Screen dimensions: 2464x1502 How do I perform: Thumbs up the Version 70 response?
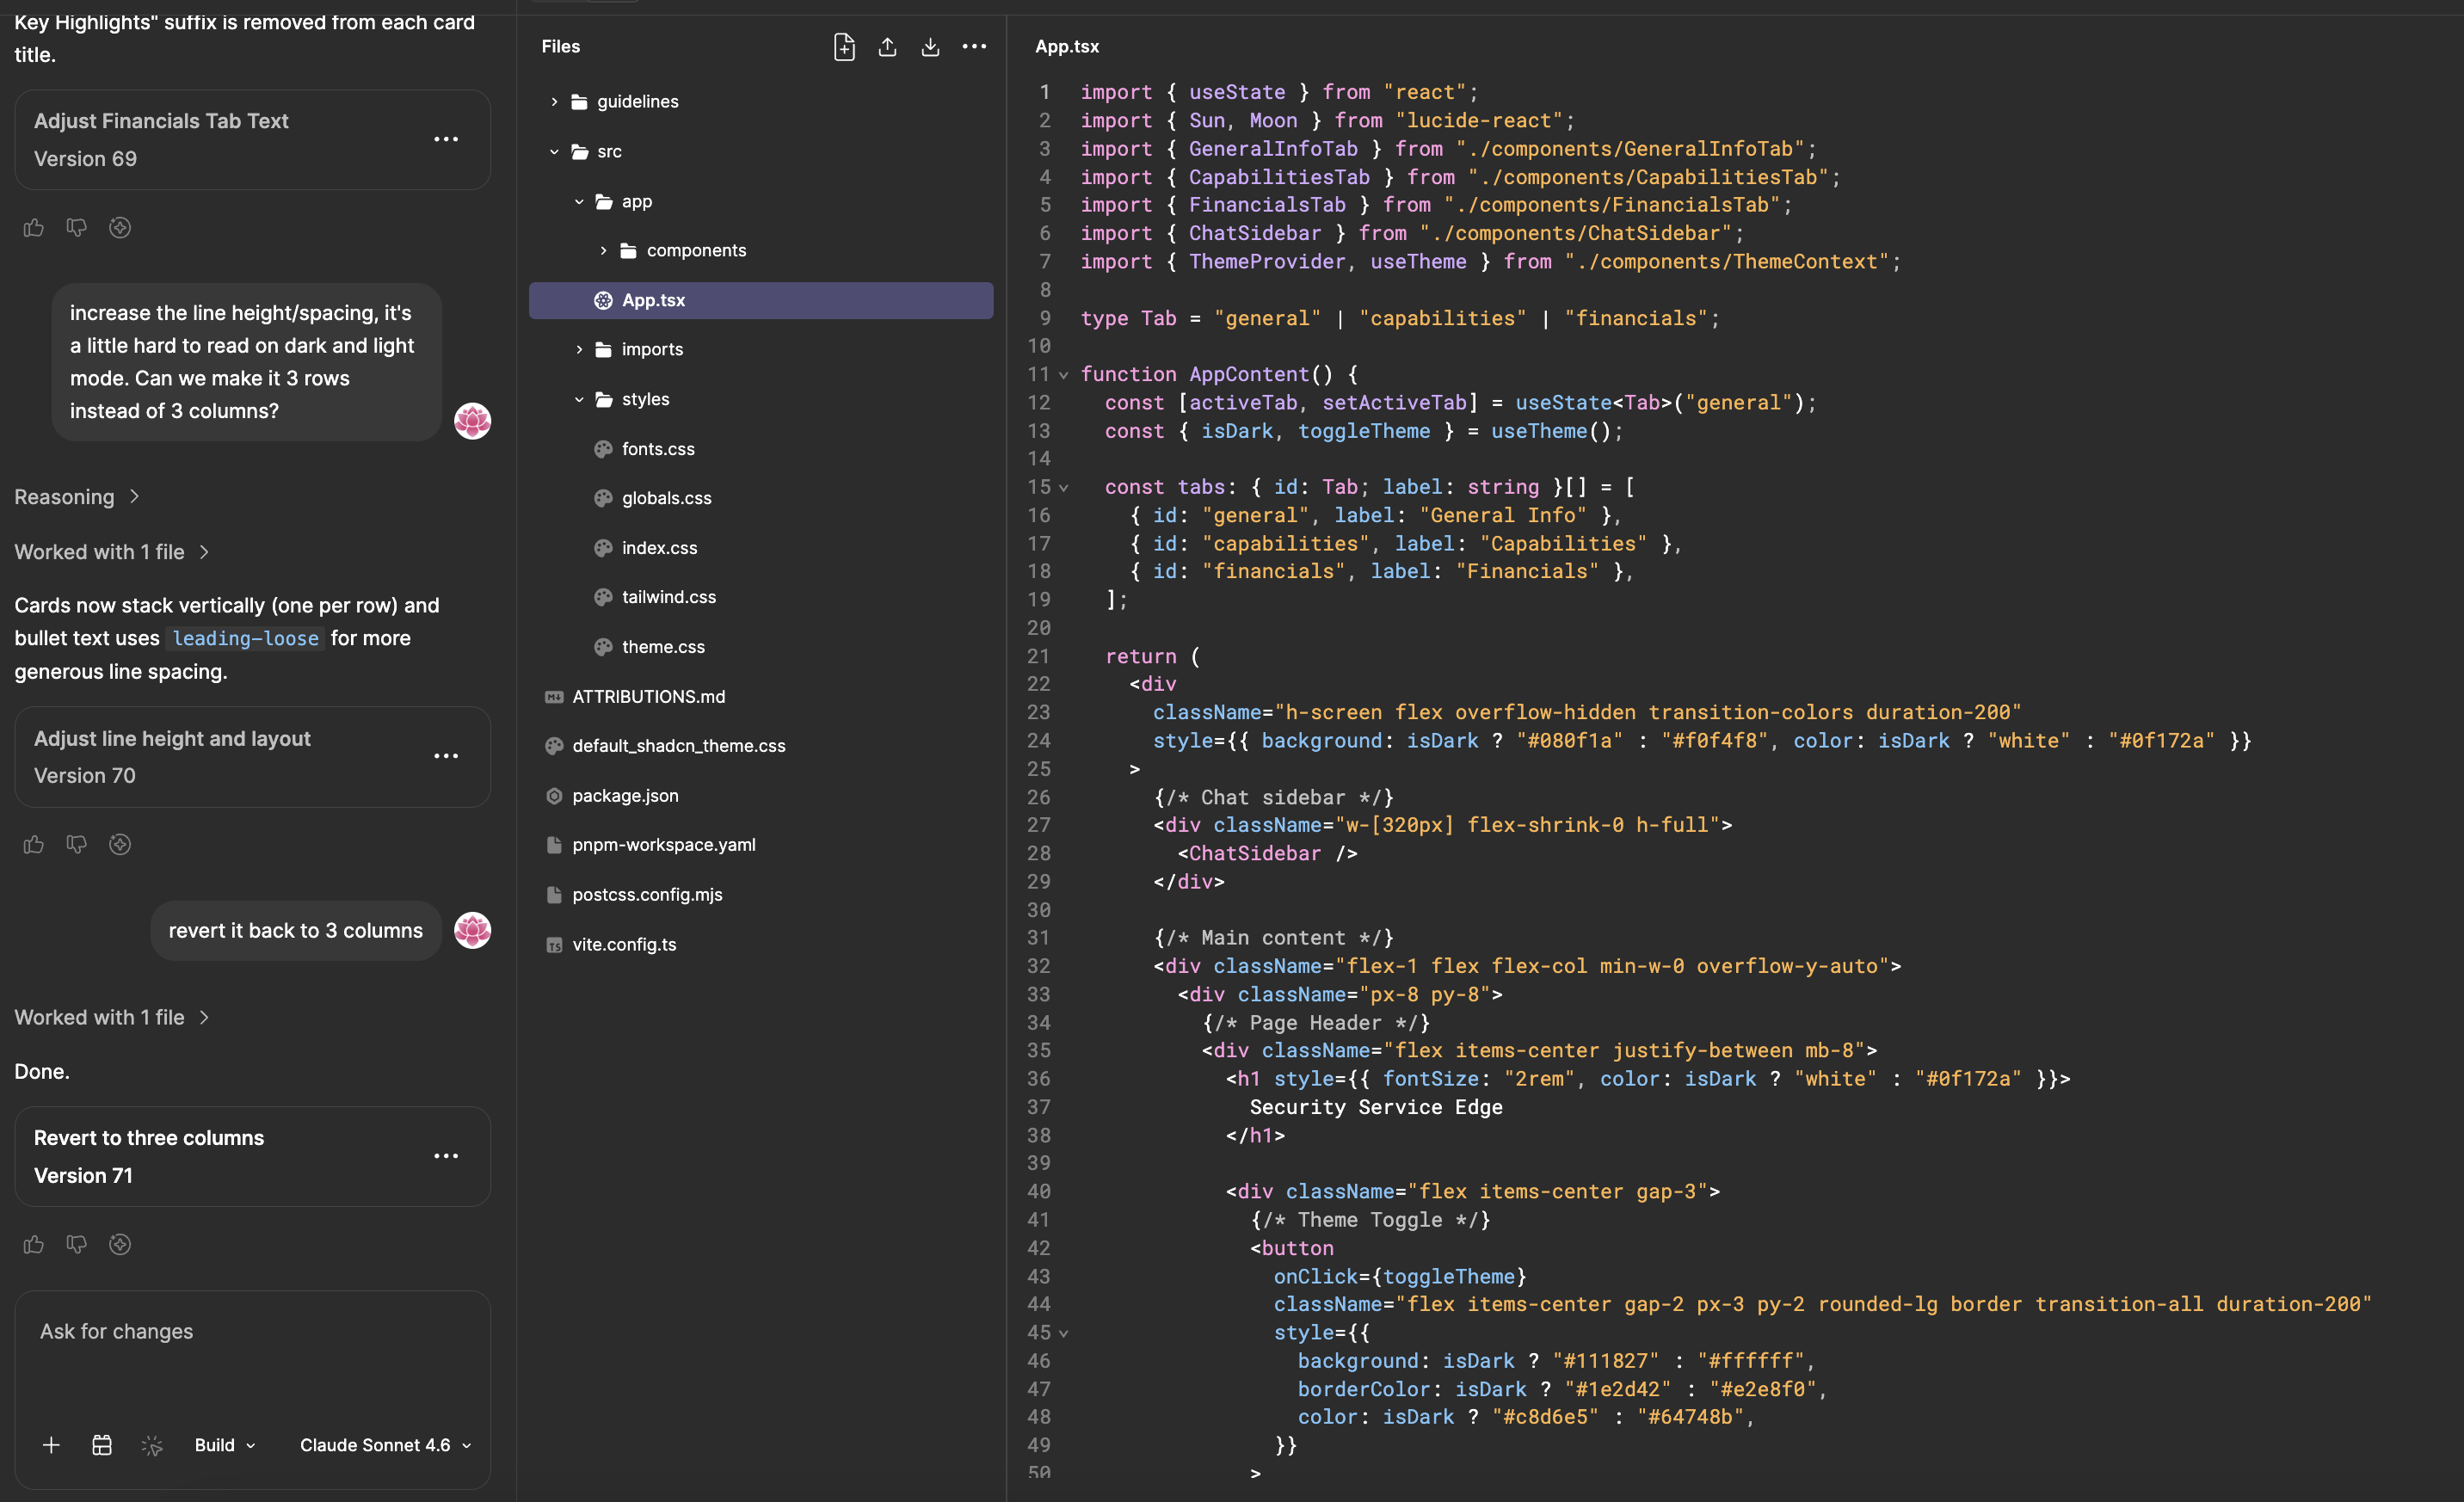tap(34, 845)
